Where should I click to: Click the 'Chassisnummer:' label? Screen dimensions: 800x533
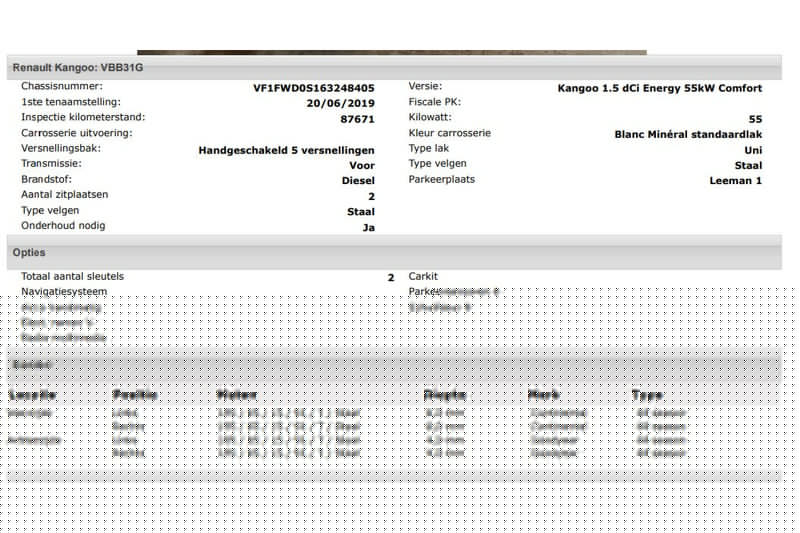[62, 86]
